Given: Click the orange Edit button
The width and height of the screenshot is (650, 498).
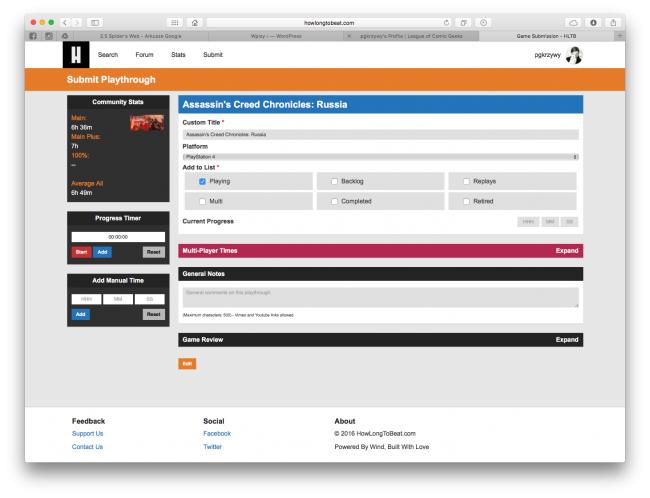Looking at the screenshot, I should click(187, 364).
